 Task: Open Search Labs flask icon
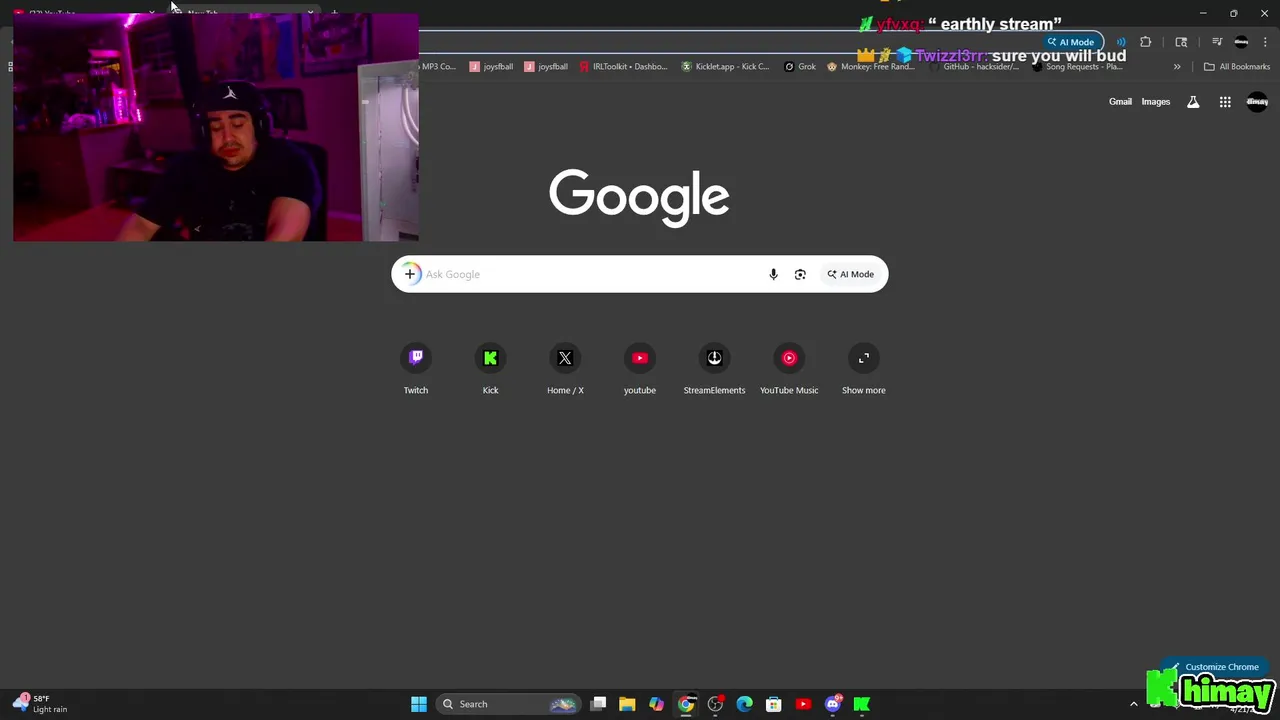click(1193, 102)
